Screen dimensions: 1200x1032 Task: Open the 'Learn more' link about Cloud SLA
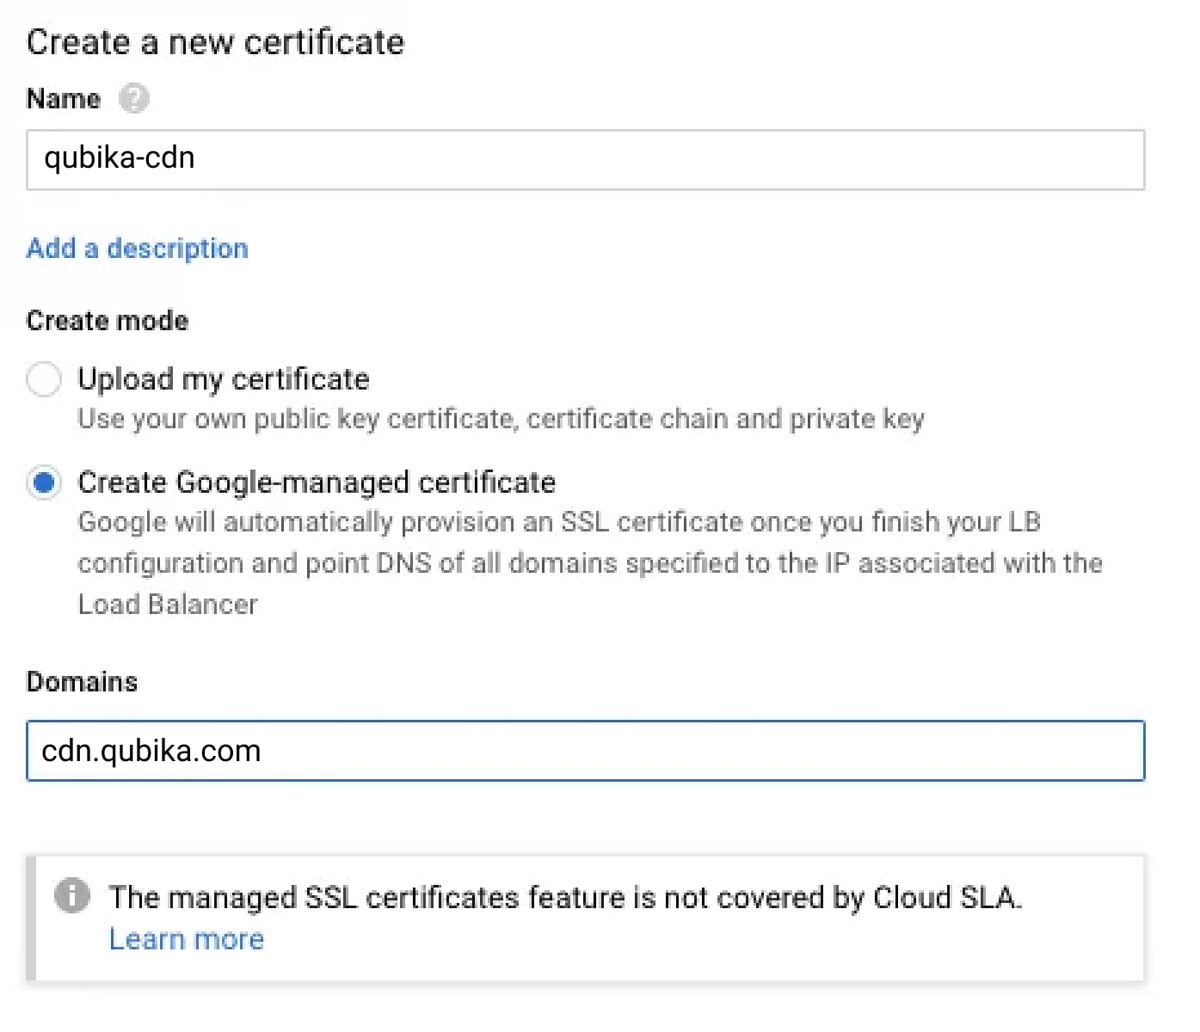186,939
